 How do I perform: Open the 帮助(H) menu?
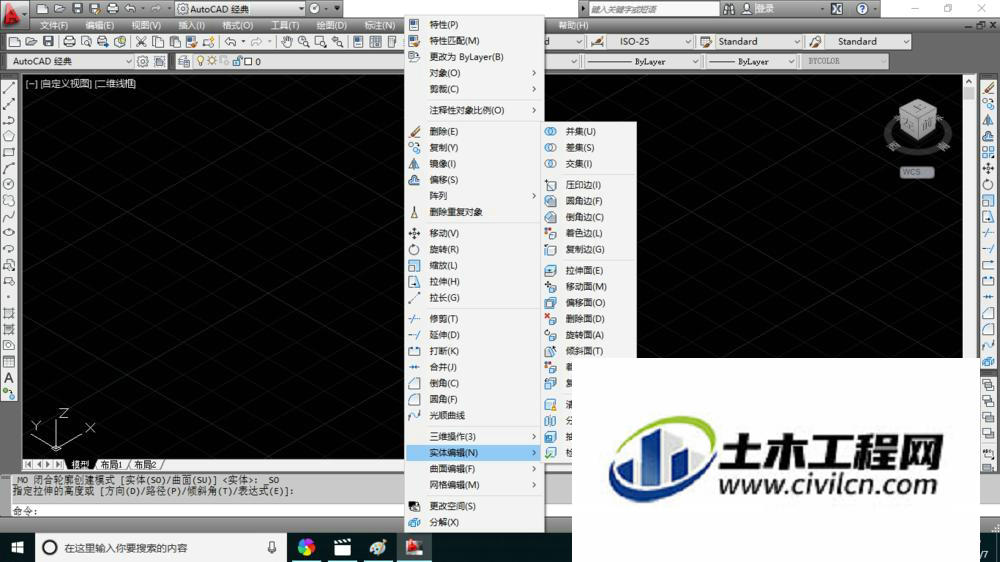tap(573, 26)
